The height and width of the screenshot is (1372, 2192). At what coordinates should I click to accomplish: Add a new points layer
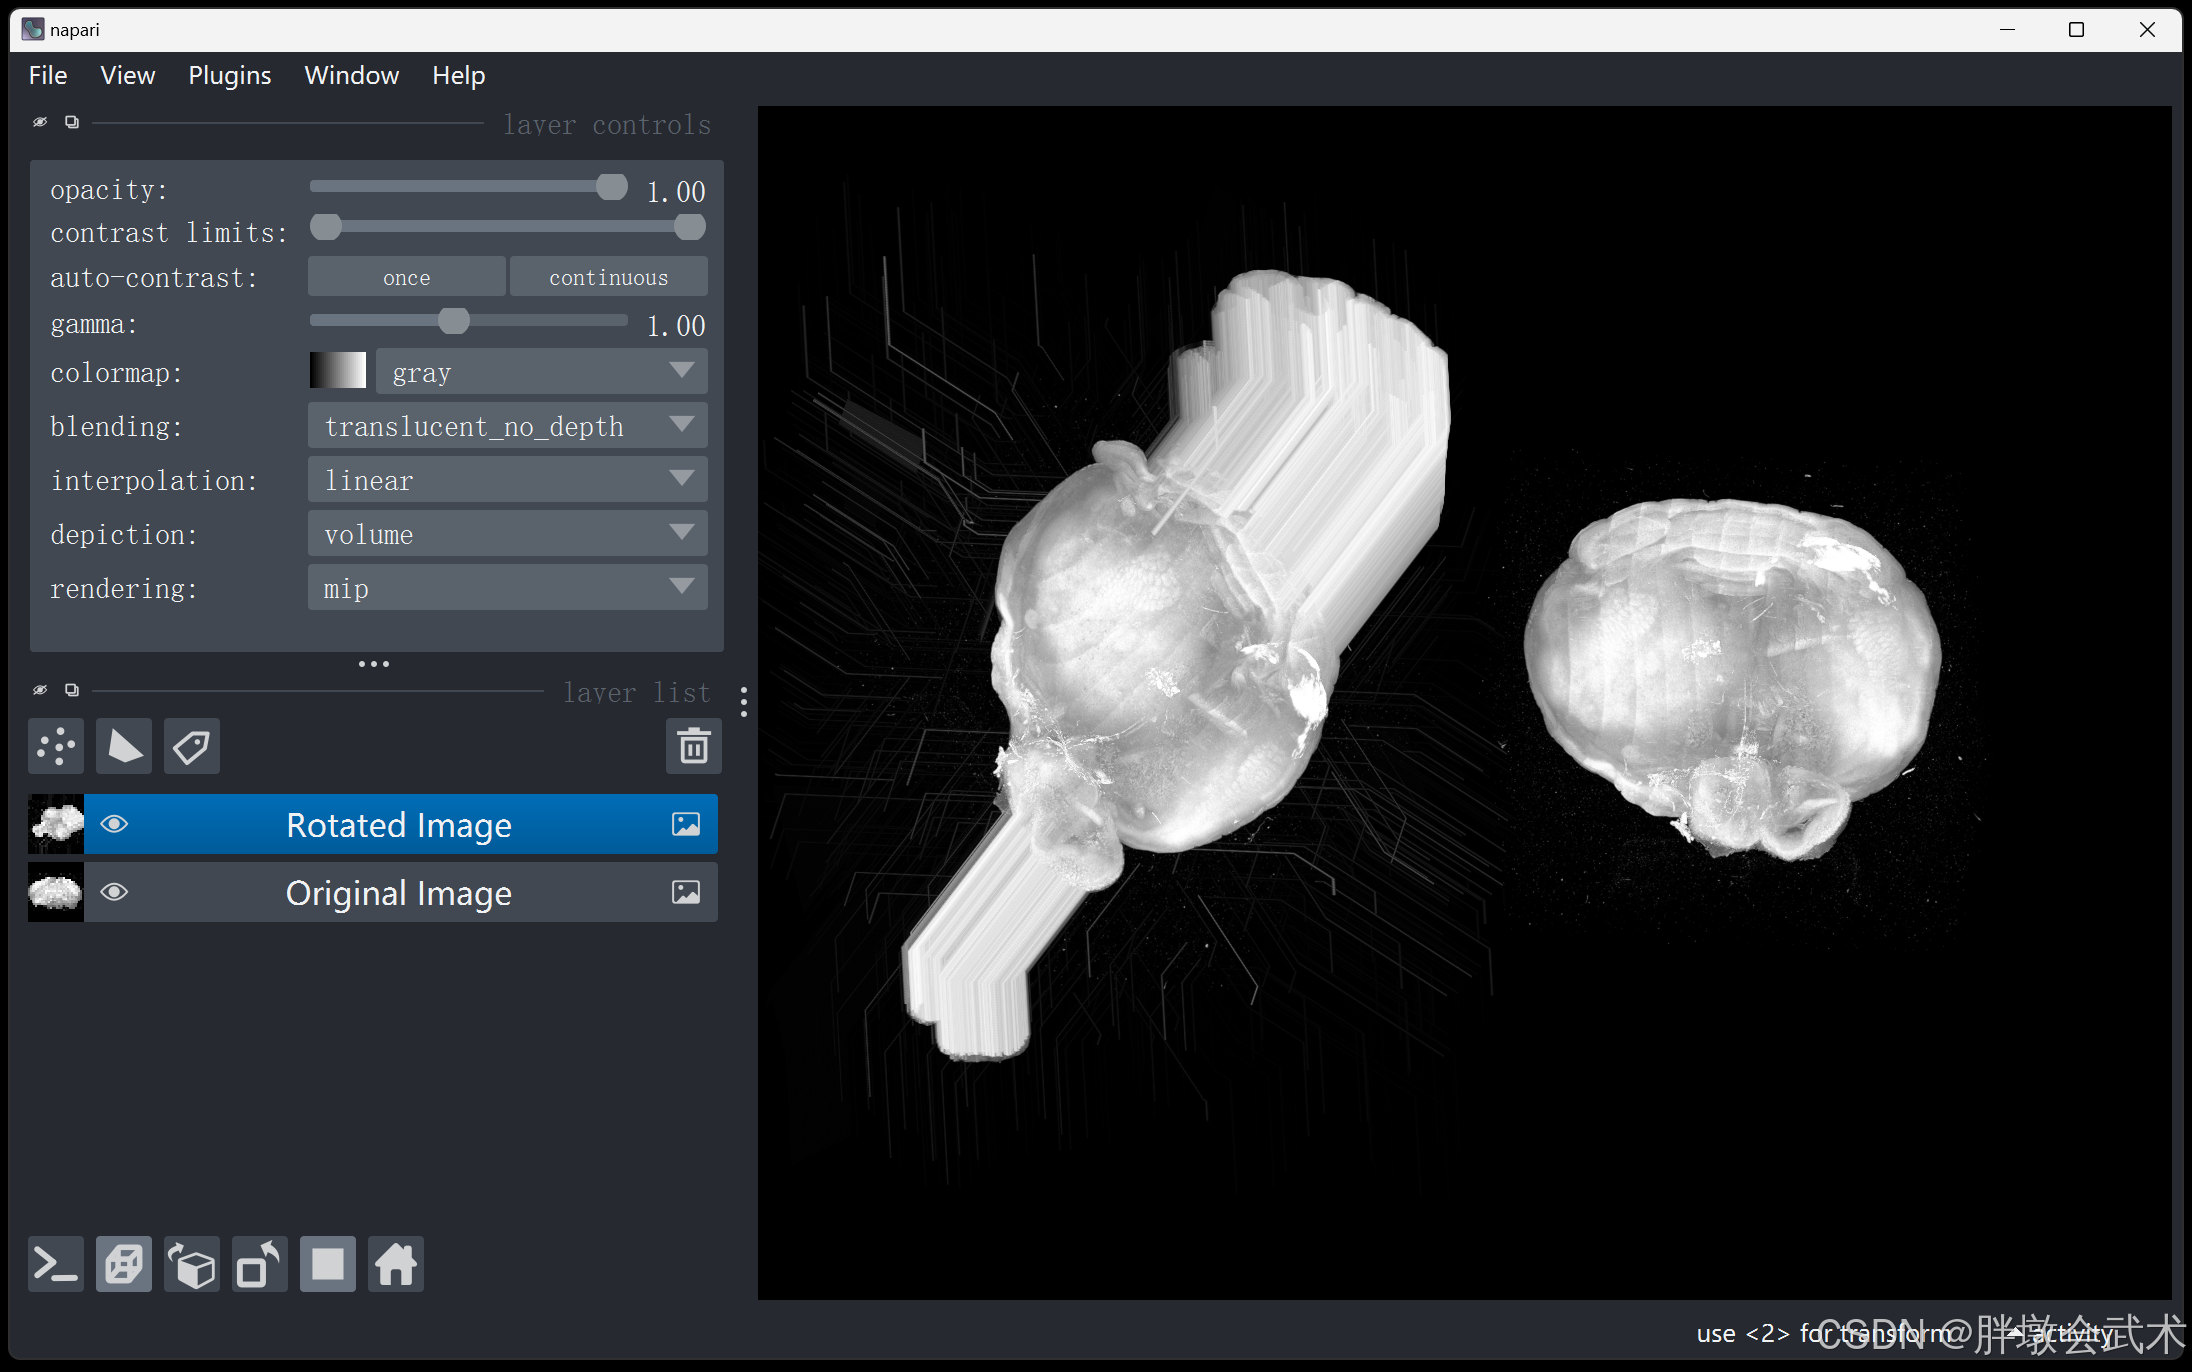click(56, 746)
